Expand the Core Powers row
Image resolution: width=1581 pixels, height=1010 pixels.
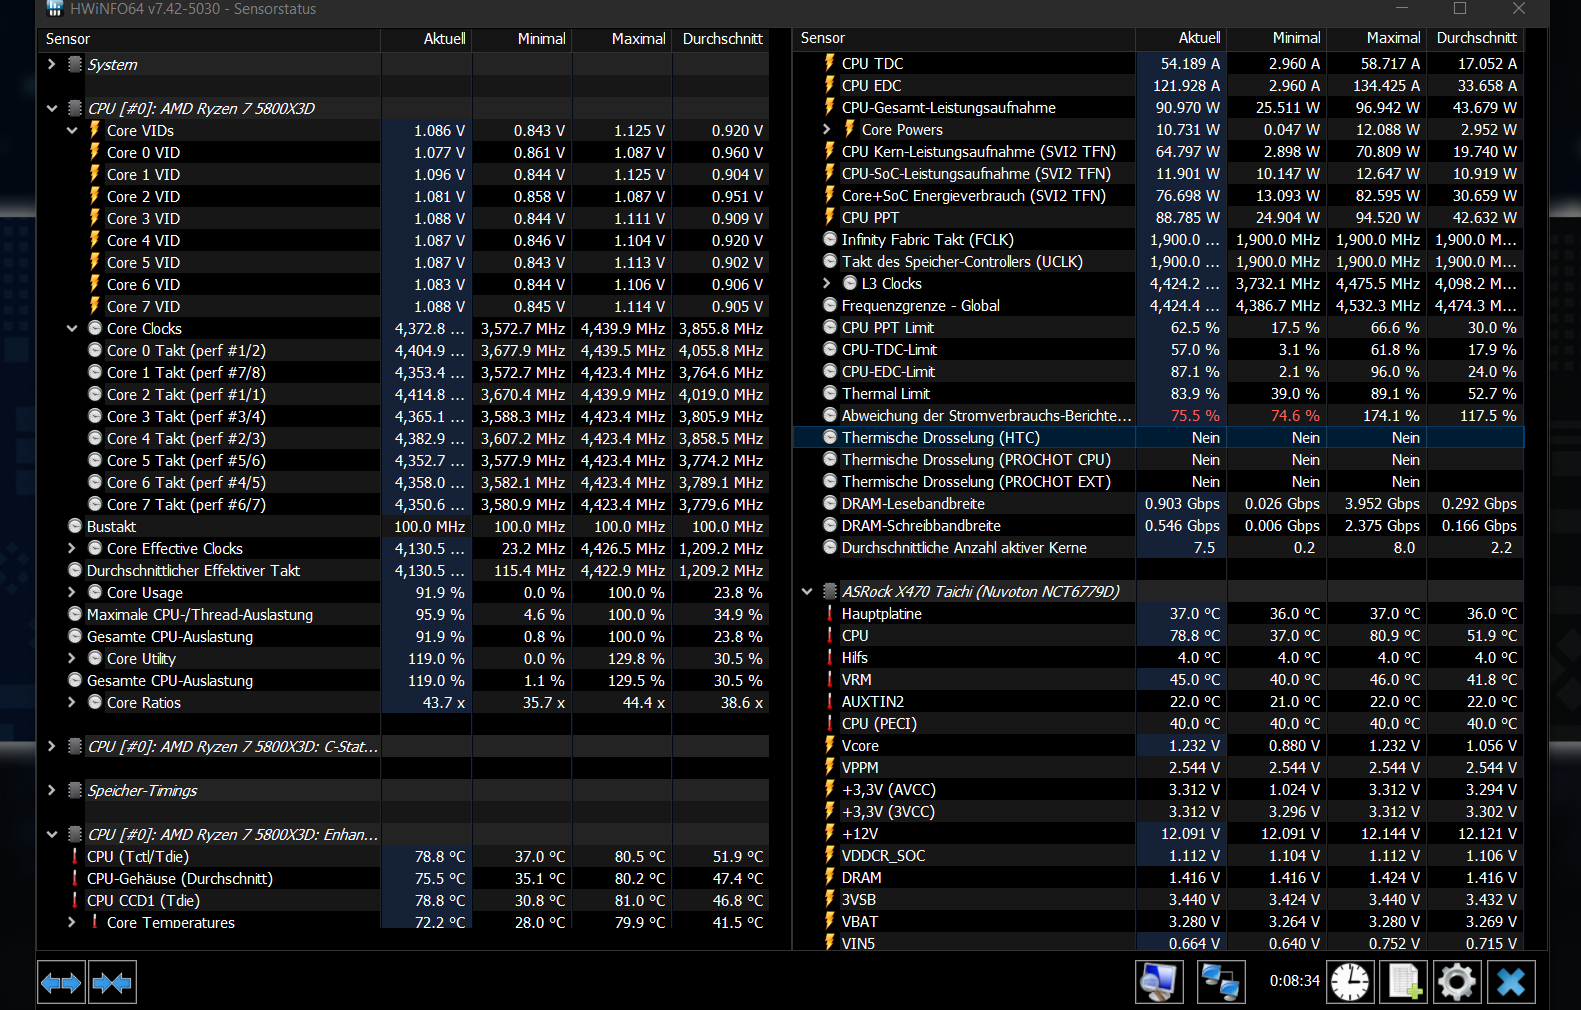tap(827, 129)
